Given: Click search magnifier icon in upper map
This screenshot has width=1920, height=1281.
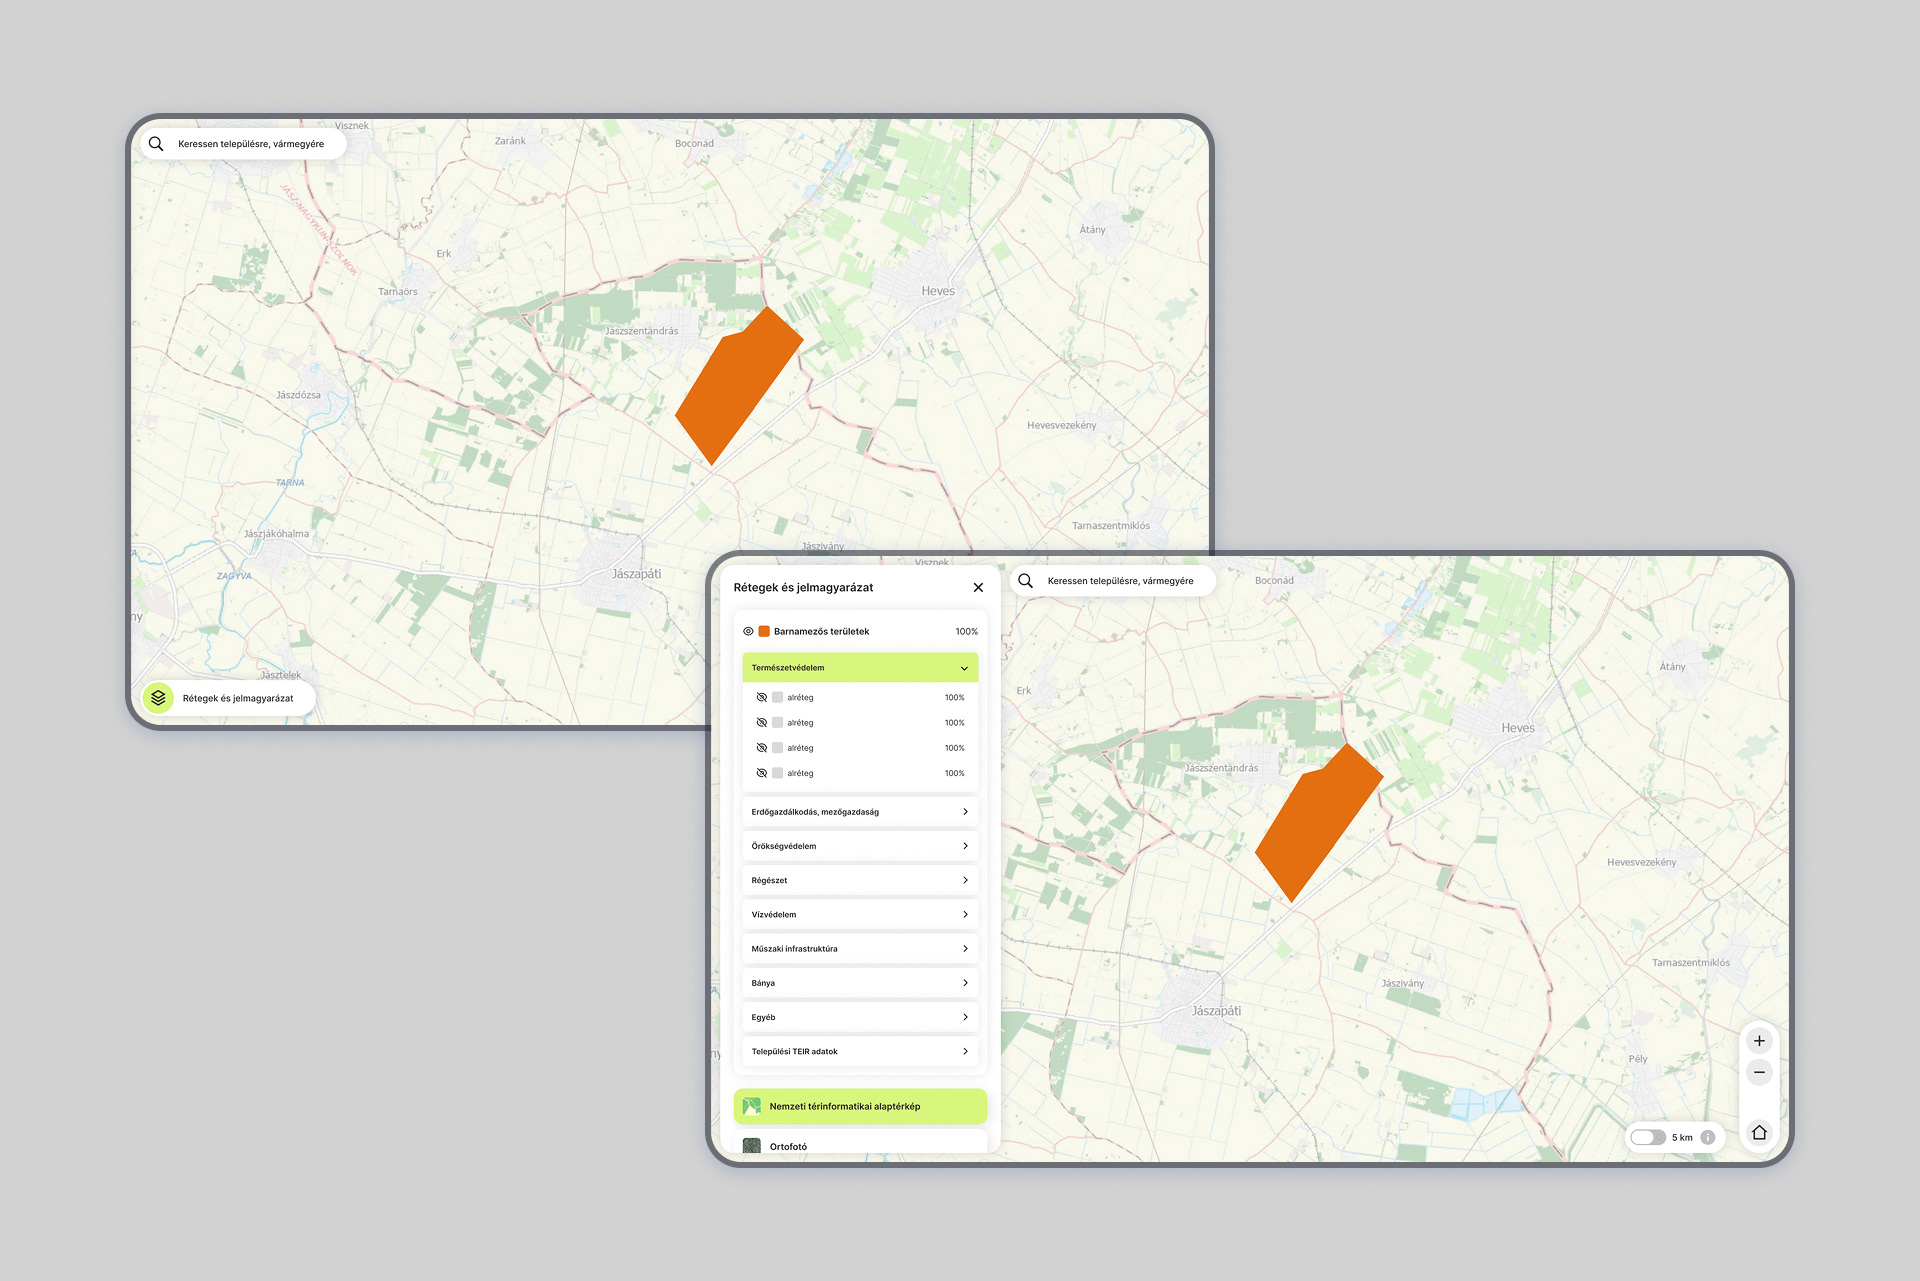Looking at the screenshot, I should pyautogui.click(x=156, y=144).
